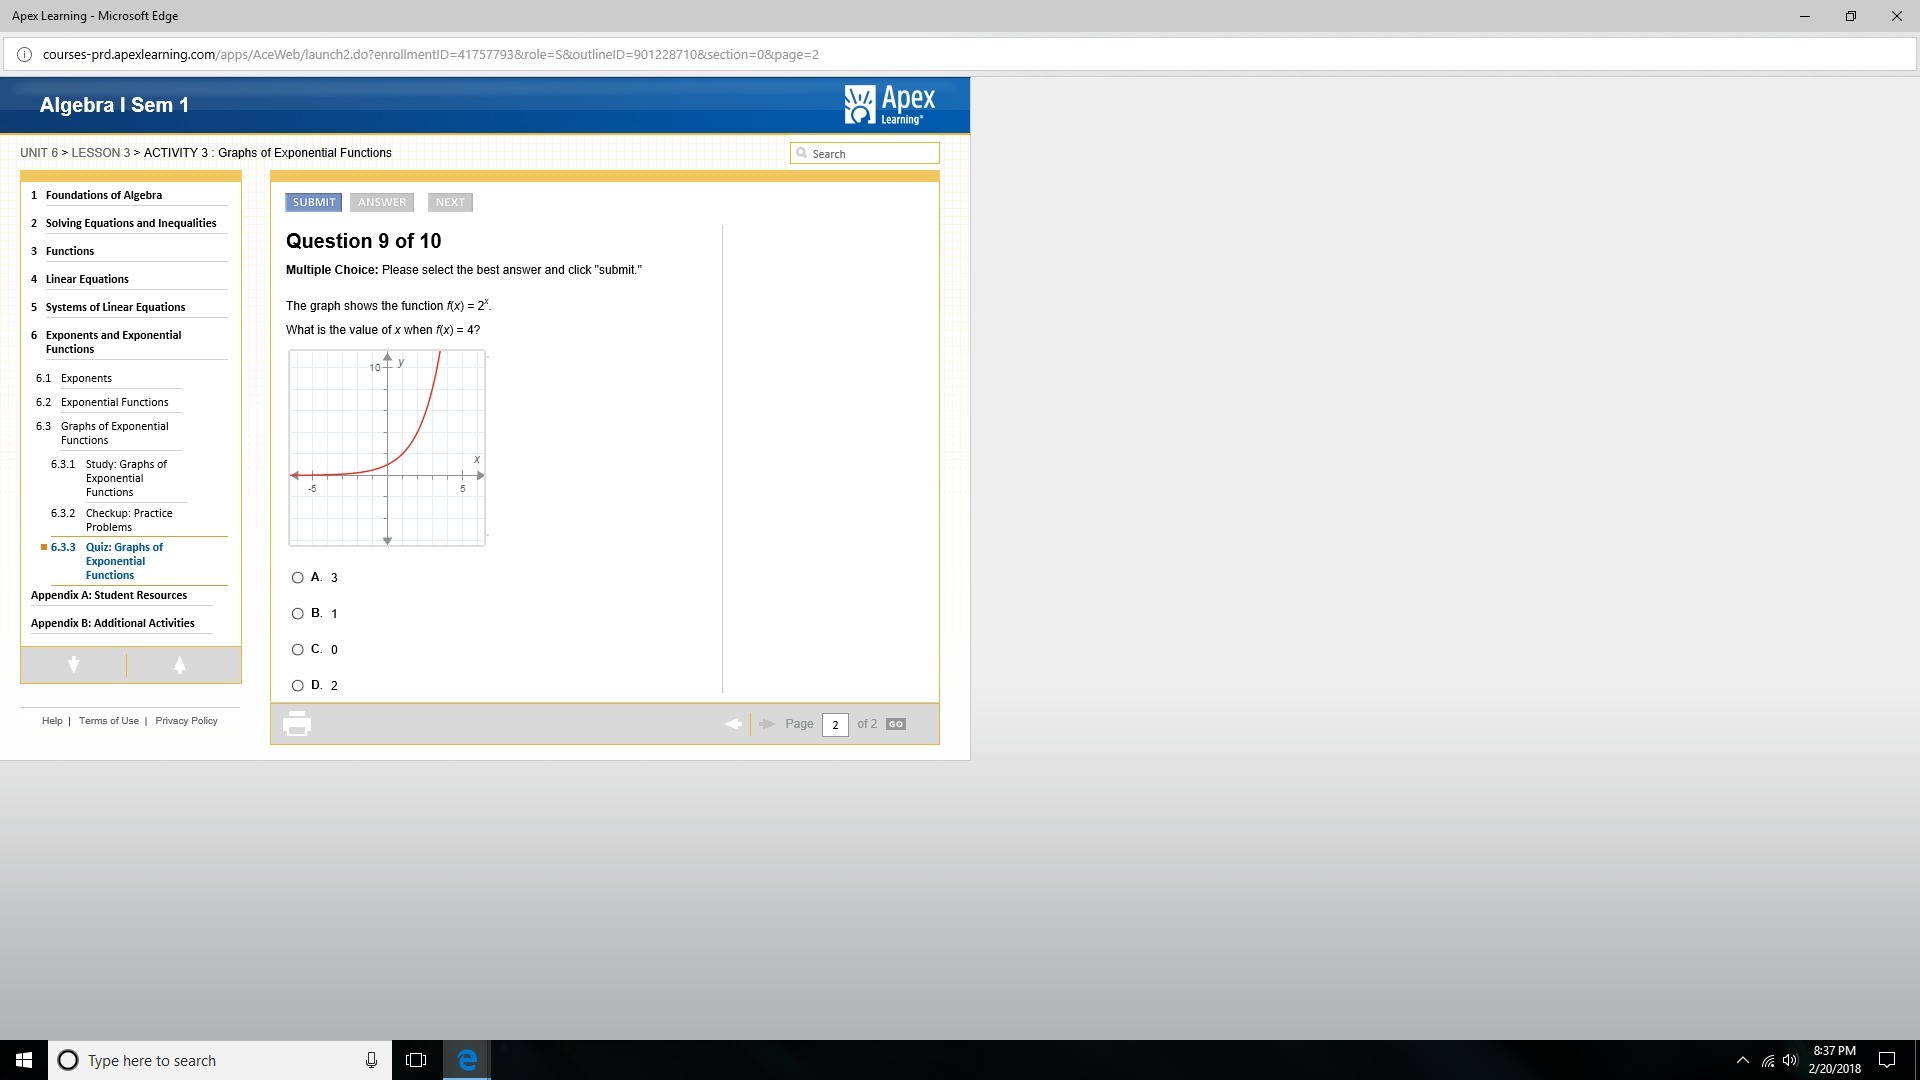Open Windows Task View from the taskbar
The width and height of the screenshot is (1920, 1080).
[416, 1060]
